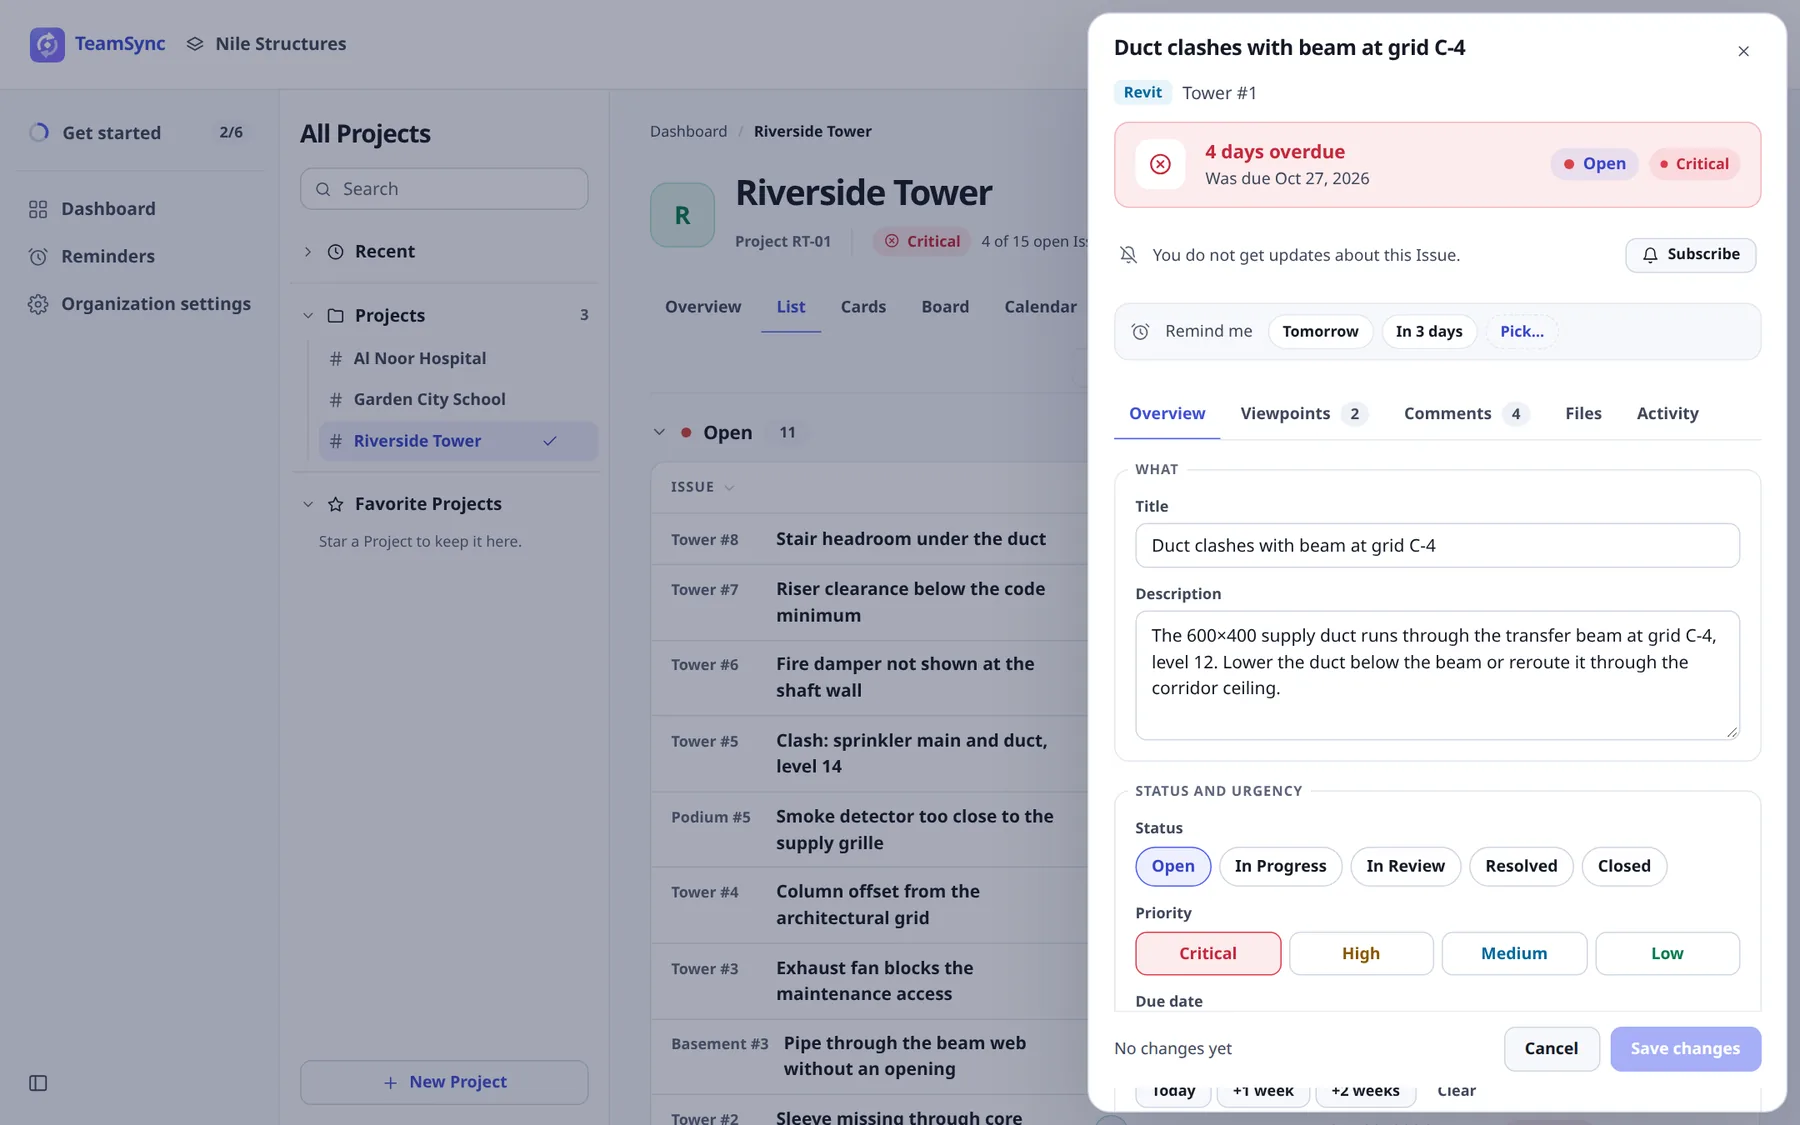
Task: Collapse the Favorite Projects section
Action: (x=308, y=504)
